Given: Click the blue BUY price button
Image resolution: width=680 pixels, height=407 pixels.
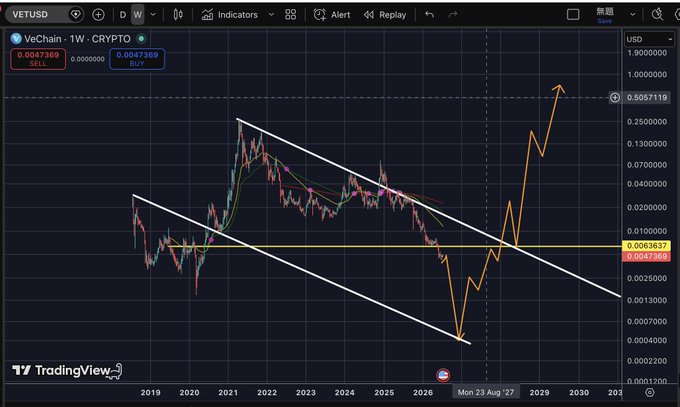Looking at the screenshot, I should tap(137, 59).
